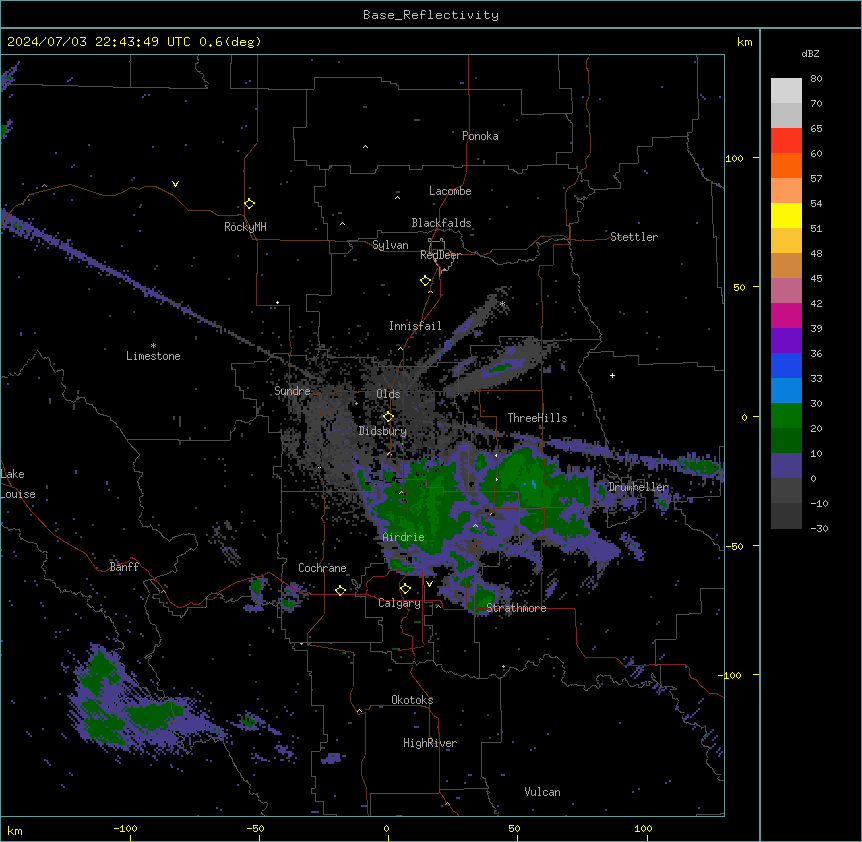Click the Lacombe city label

[450, 191]
